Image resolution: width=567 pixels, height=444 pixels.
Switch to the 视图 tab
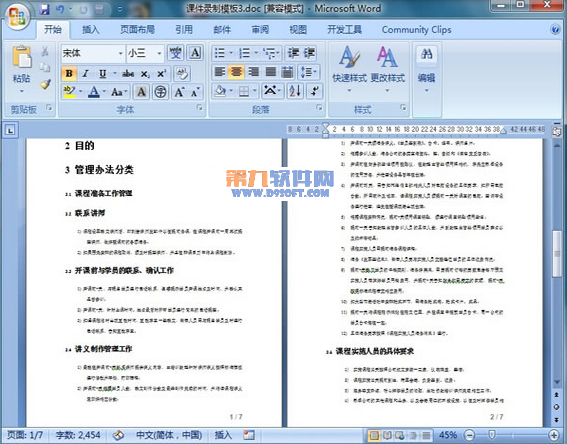[x=298, y=30]
